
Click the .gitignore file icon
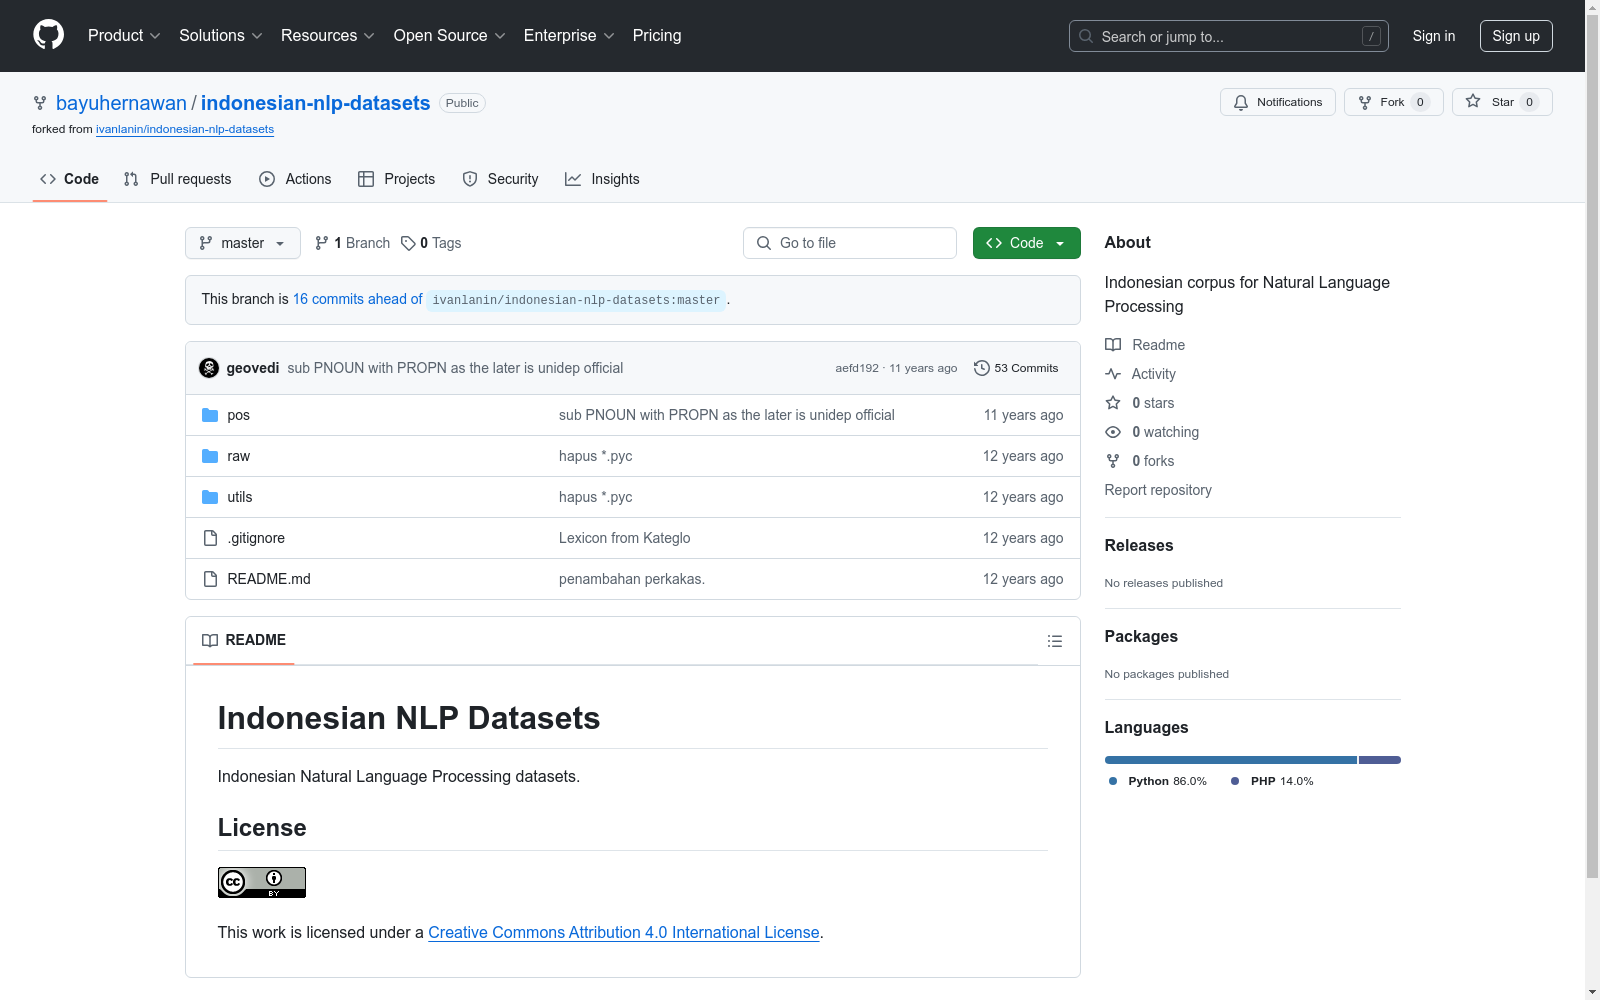coord(210,538)
